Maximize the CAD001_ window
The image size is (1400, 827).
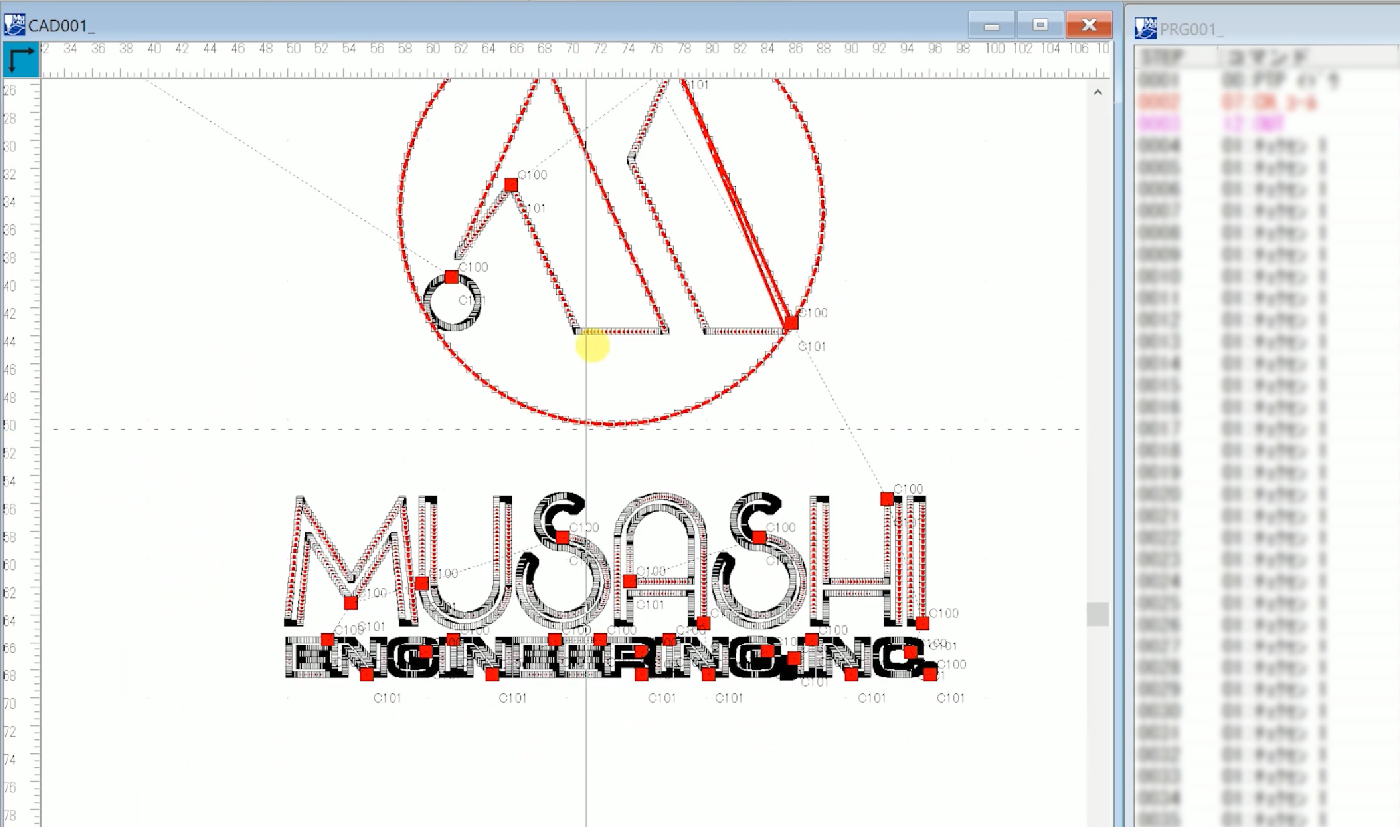(x=1040, y=25)
